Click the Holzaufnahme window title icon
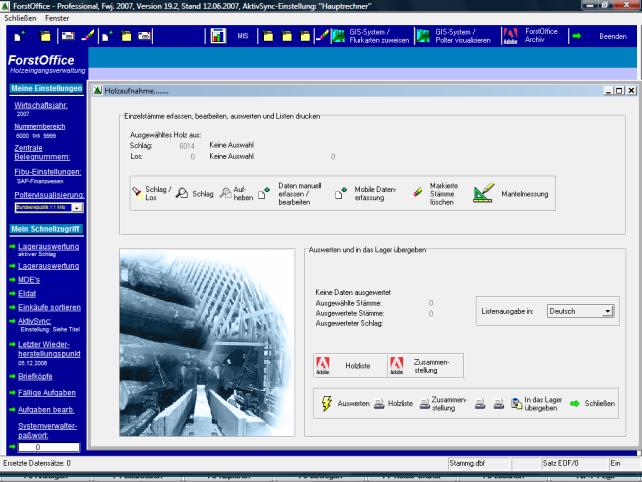Image resolution: width=642 pixels, height=482 pixels. pos(97,91)
